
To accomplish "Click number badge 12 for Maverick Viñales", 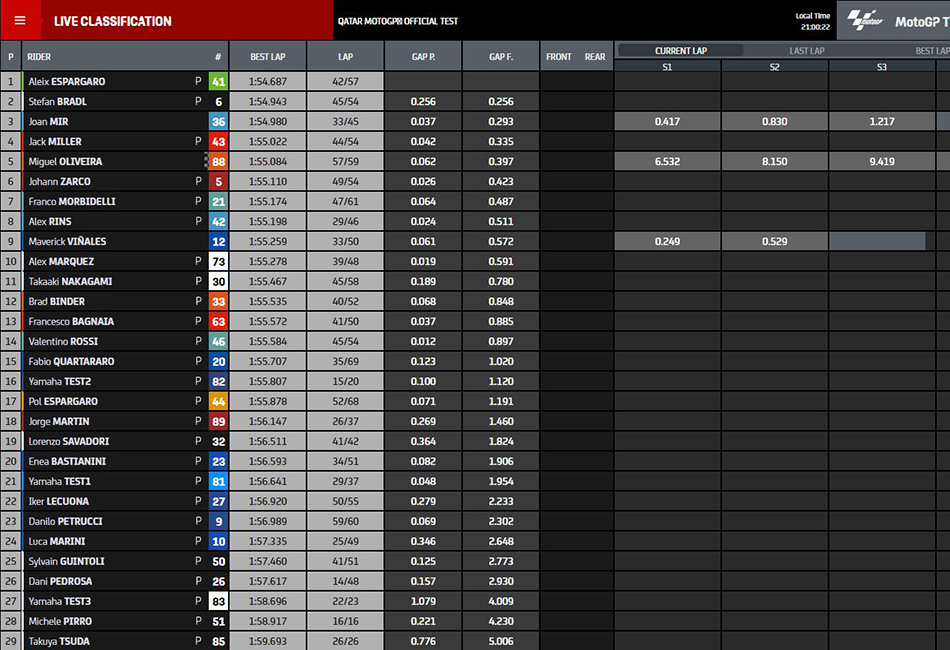I will point(218,241).
